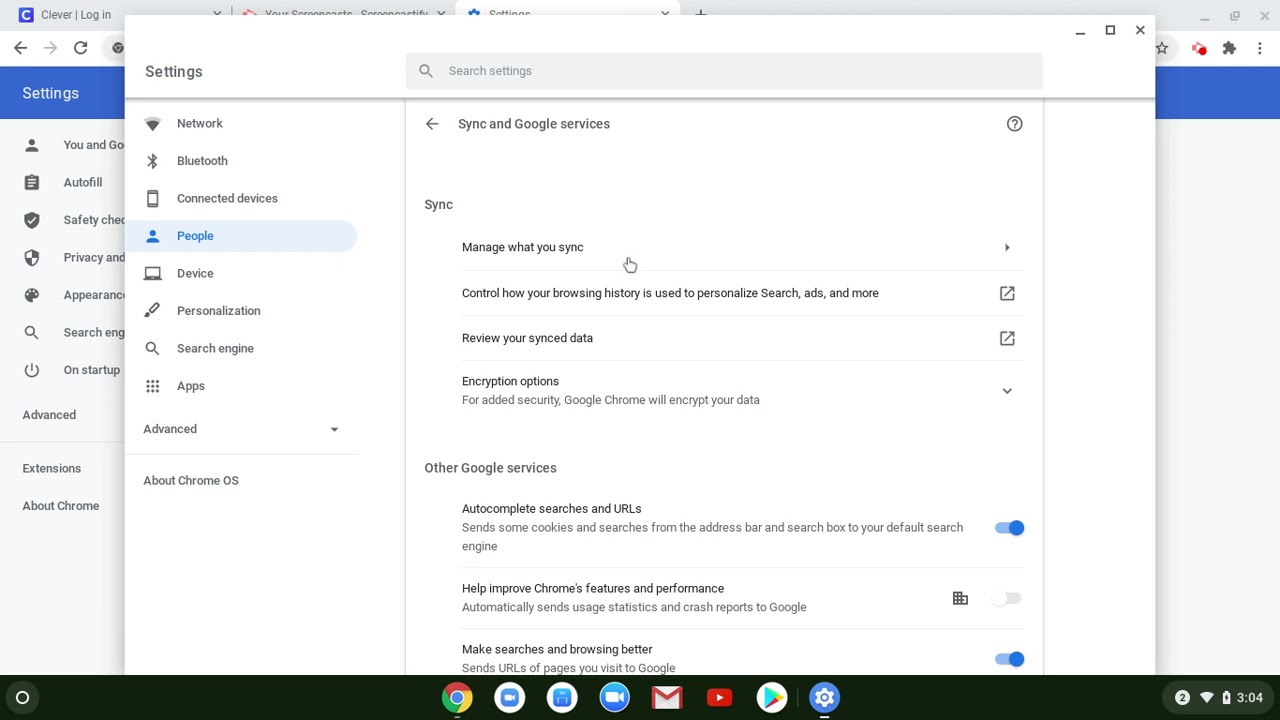Click the blue Settings gear in the shelf
Image resolution: width=1280 pixels, height=720 pixels.
824,698
